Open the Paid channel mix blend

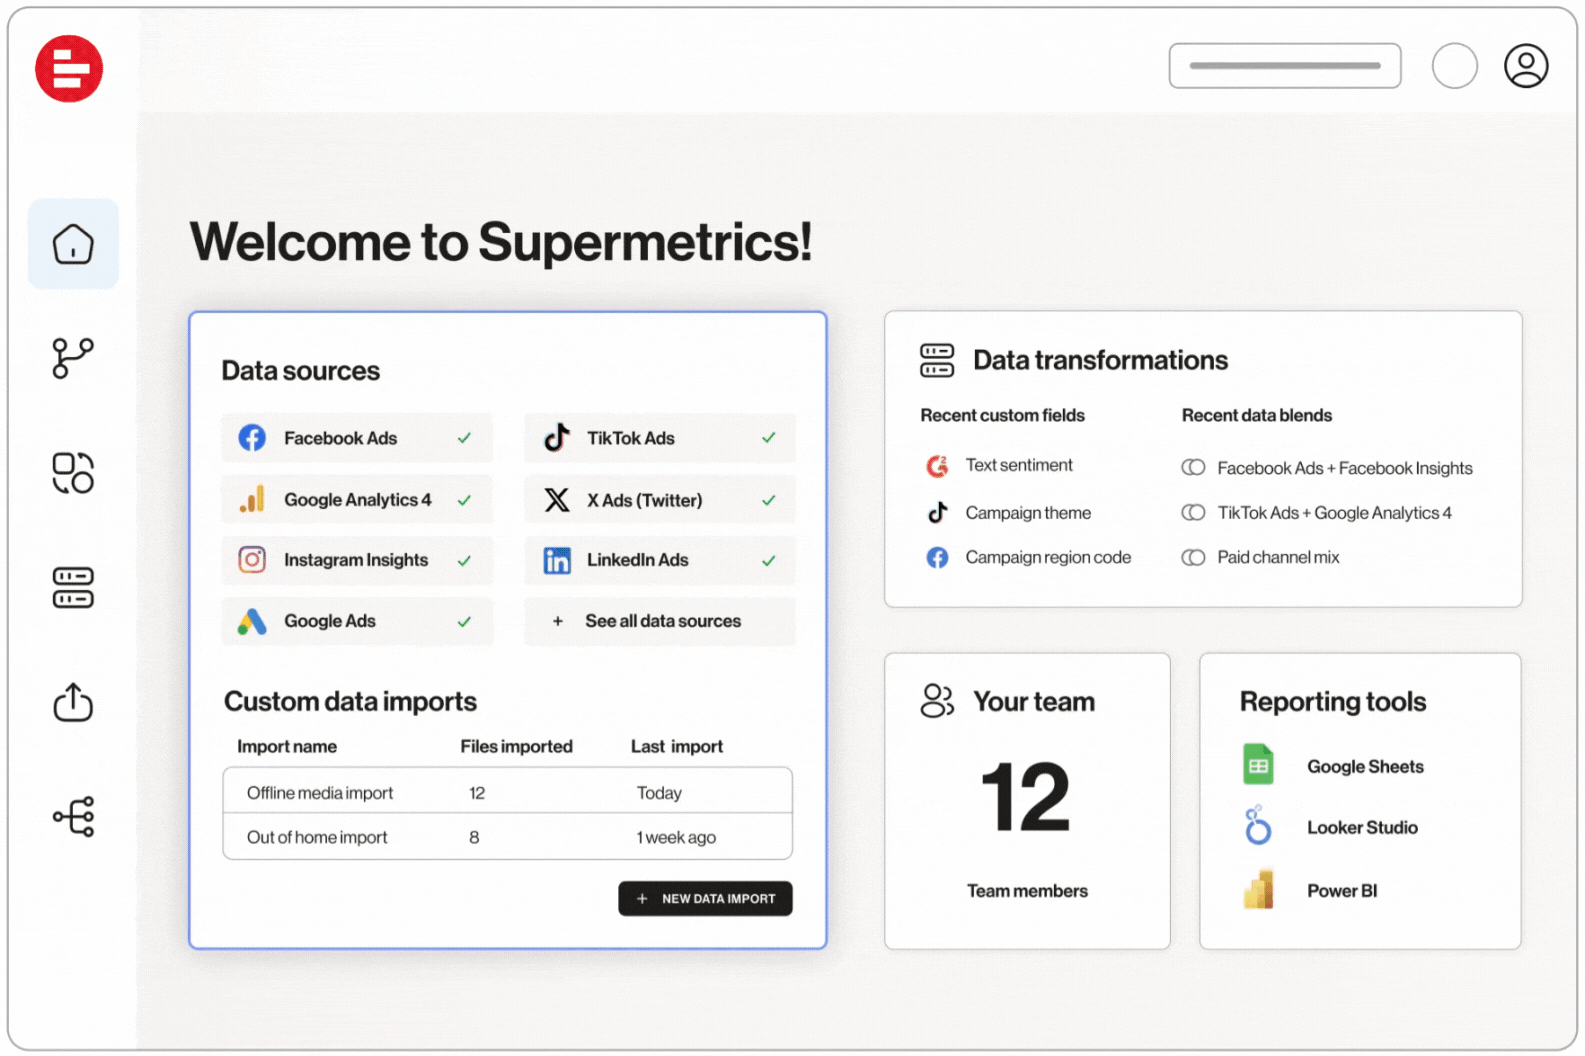pos(1278,557)
